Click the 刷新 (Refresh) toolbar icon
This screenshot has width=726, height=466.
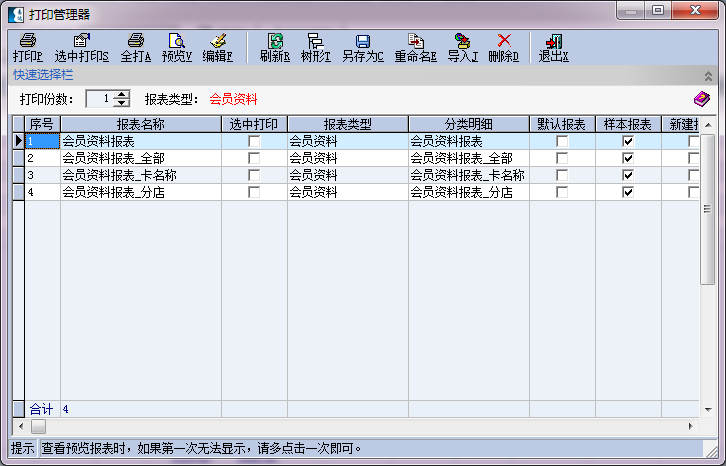click(x=275, y=47)
